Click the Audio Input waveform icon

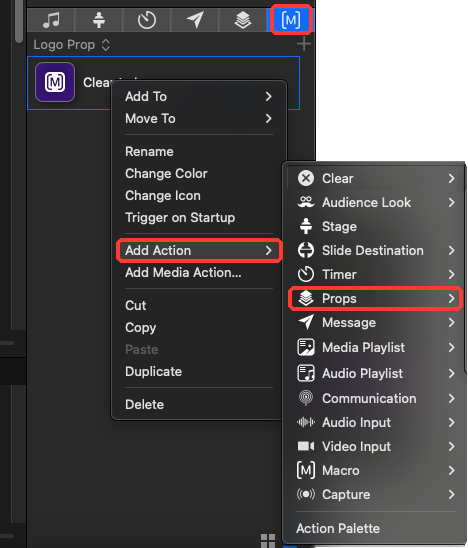(x=306, y=422)
